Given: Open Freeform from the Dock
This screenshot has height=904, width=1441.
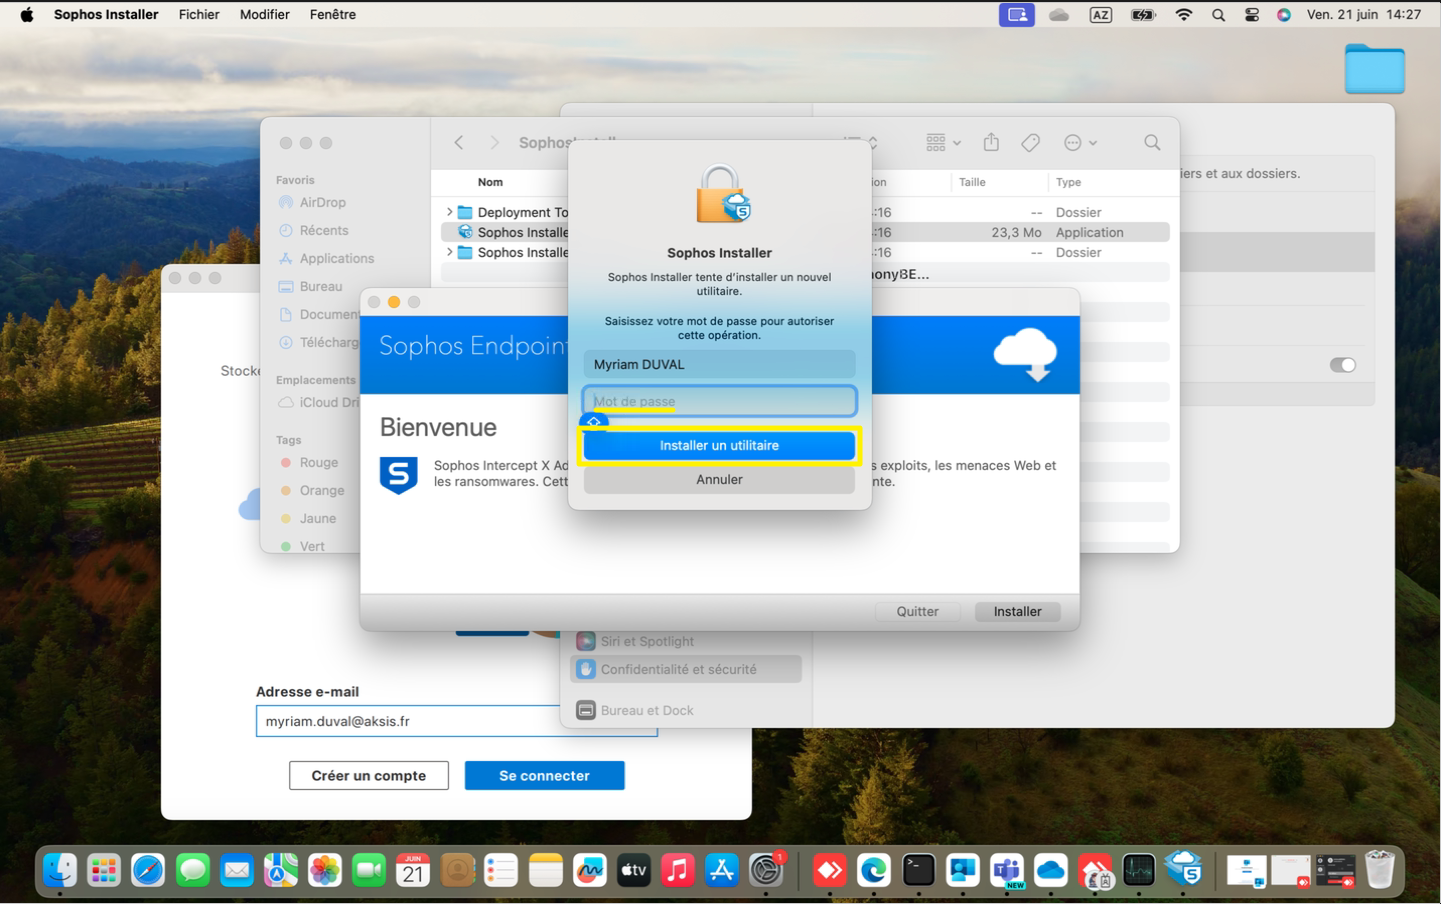Looking at the screenshot, I should [x=590, y=871].
